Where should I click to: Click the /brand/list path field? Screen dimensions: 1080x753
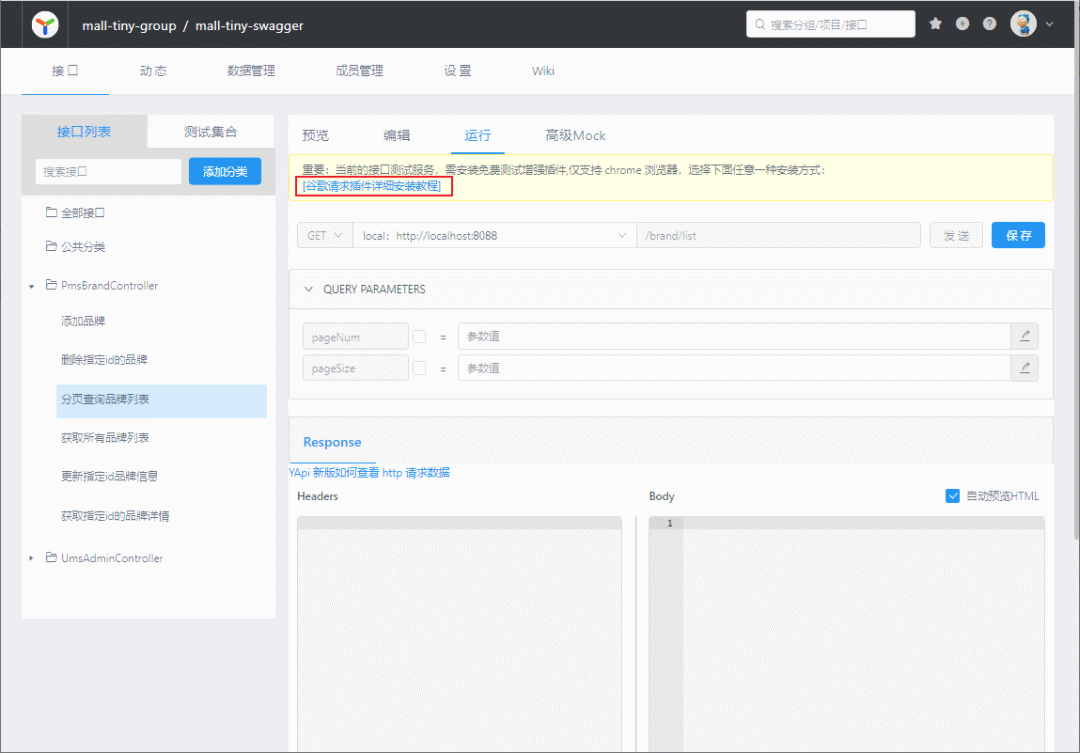[x=778, y=236]
